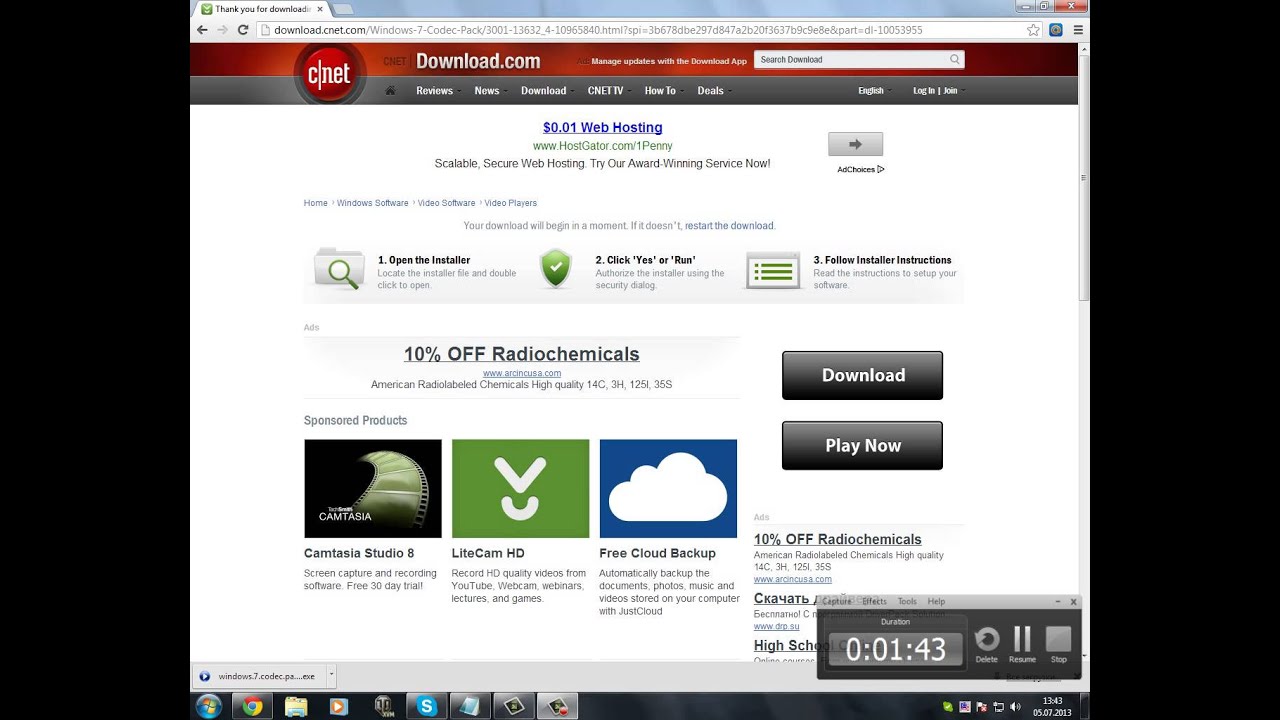1280x720 pixels.
Task: Open Help menu in recorder widget
Action: (x=936, y=601)
